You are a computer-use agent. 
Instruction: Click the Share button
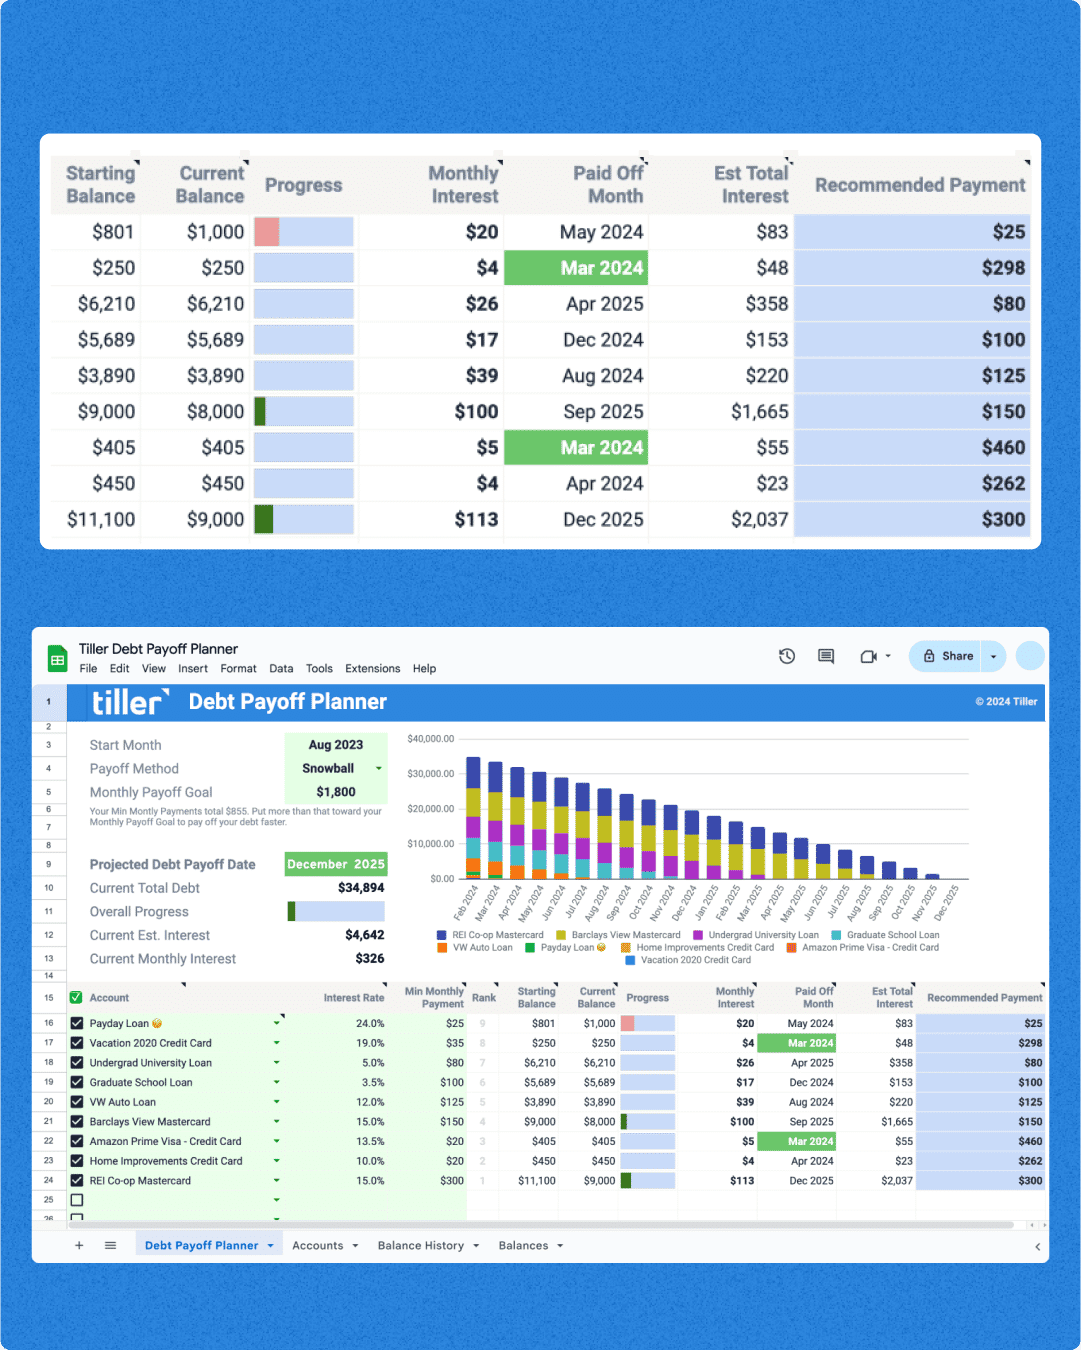tap(946, 656)
